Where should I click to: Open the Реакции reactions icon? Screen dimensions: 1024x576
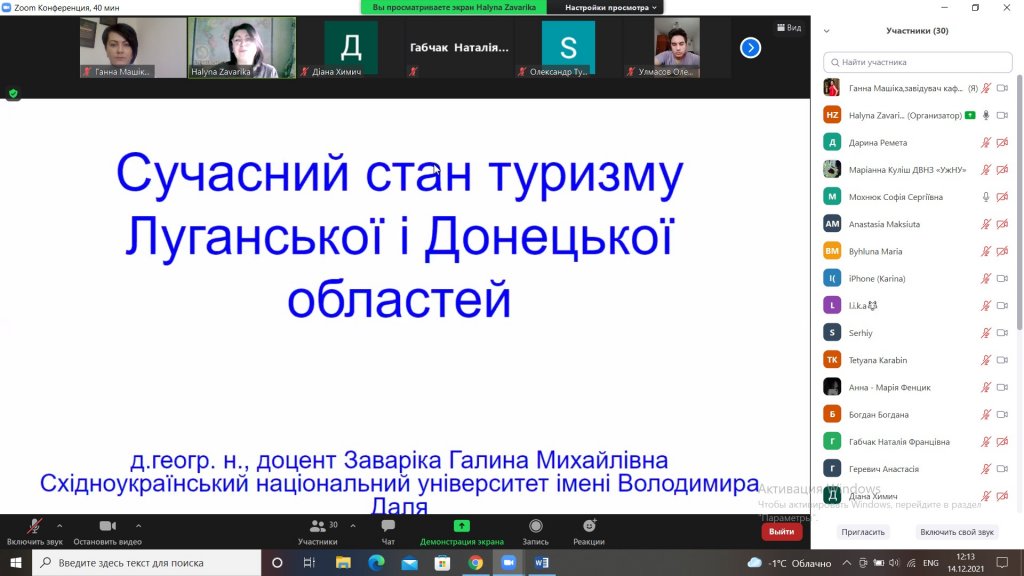pos(589,526)
